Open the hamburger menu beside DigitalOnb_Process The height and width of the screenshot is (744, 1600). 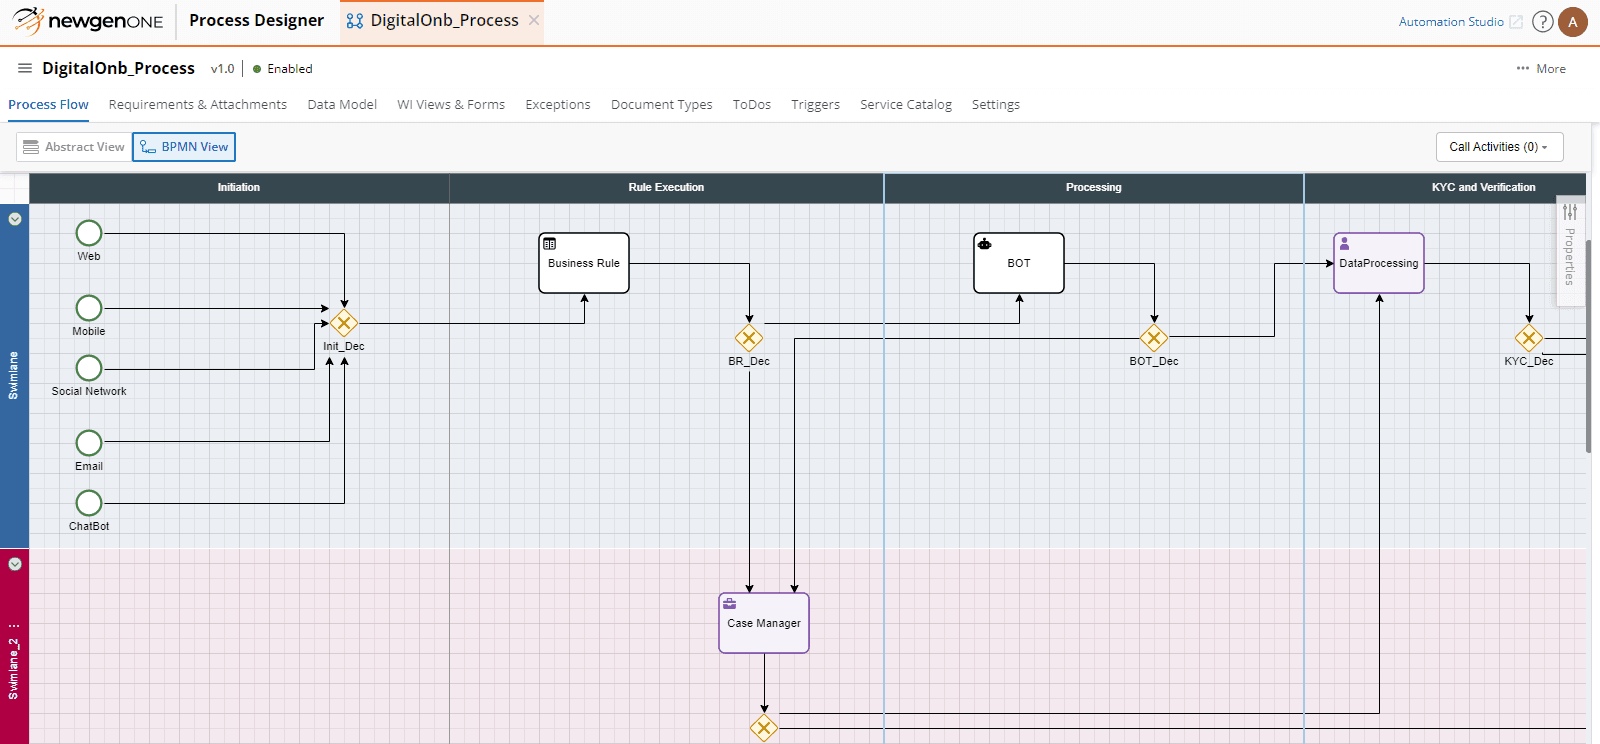tap(25, 68)
